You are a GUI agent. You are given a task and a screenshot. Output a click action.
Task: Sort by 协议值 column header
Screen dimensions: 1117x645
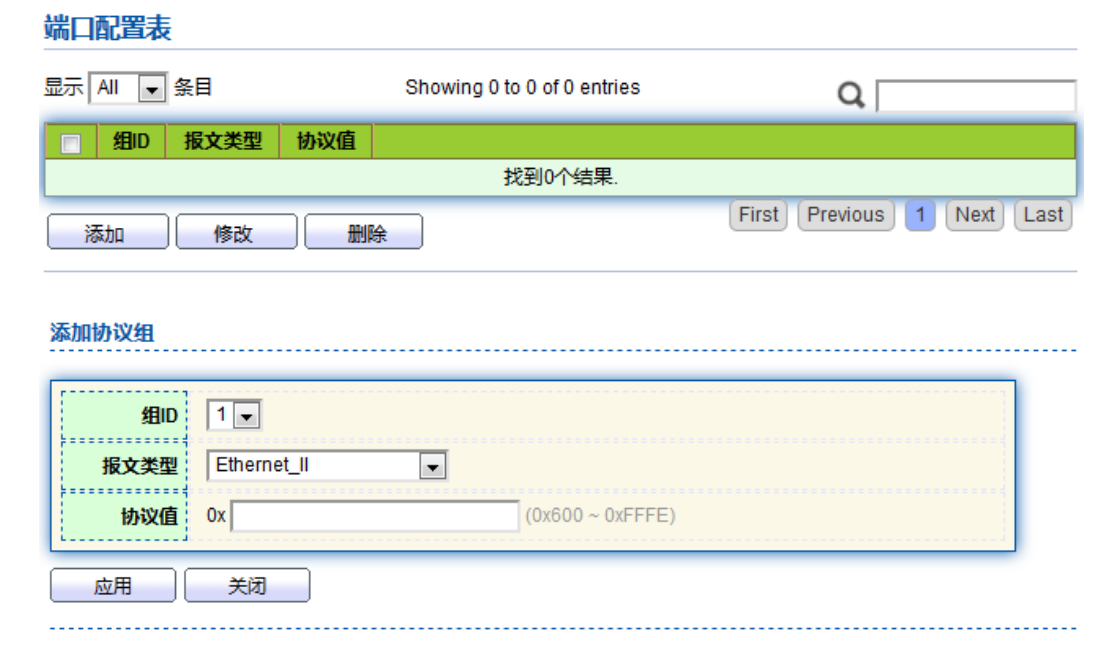point(326,141)
